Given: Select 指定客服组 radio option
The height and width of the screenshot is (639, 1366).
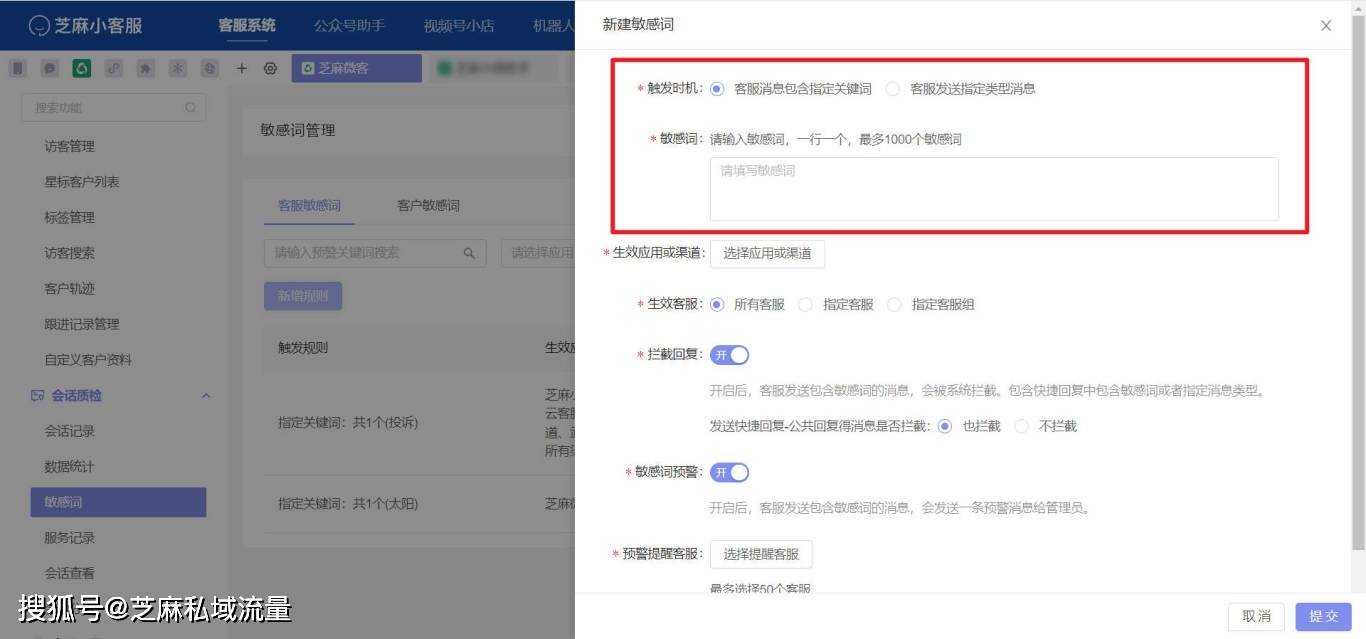Looking at the screenshot, I should (894, 305).
